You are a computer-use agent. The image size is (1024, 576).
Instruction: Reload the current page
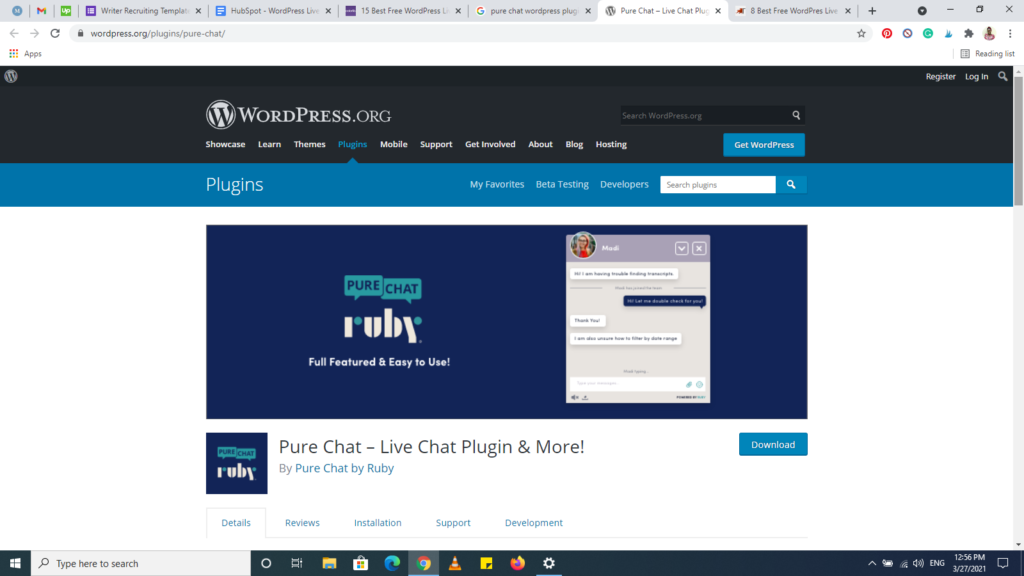pos(55,33)
